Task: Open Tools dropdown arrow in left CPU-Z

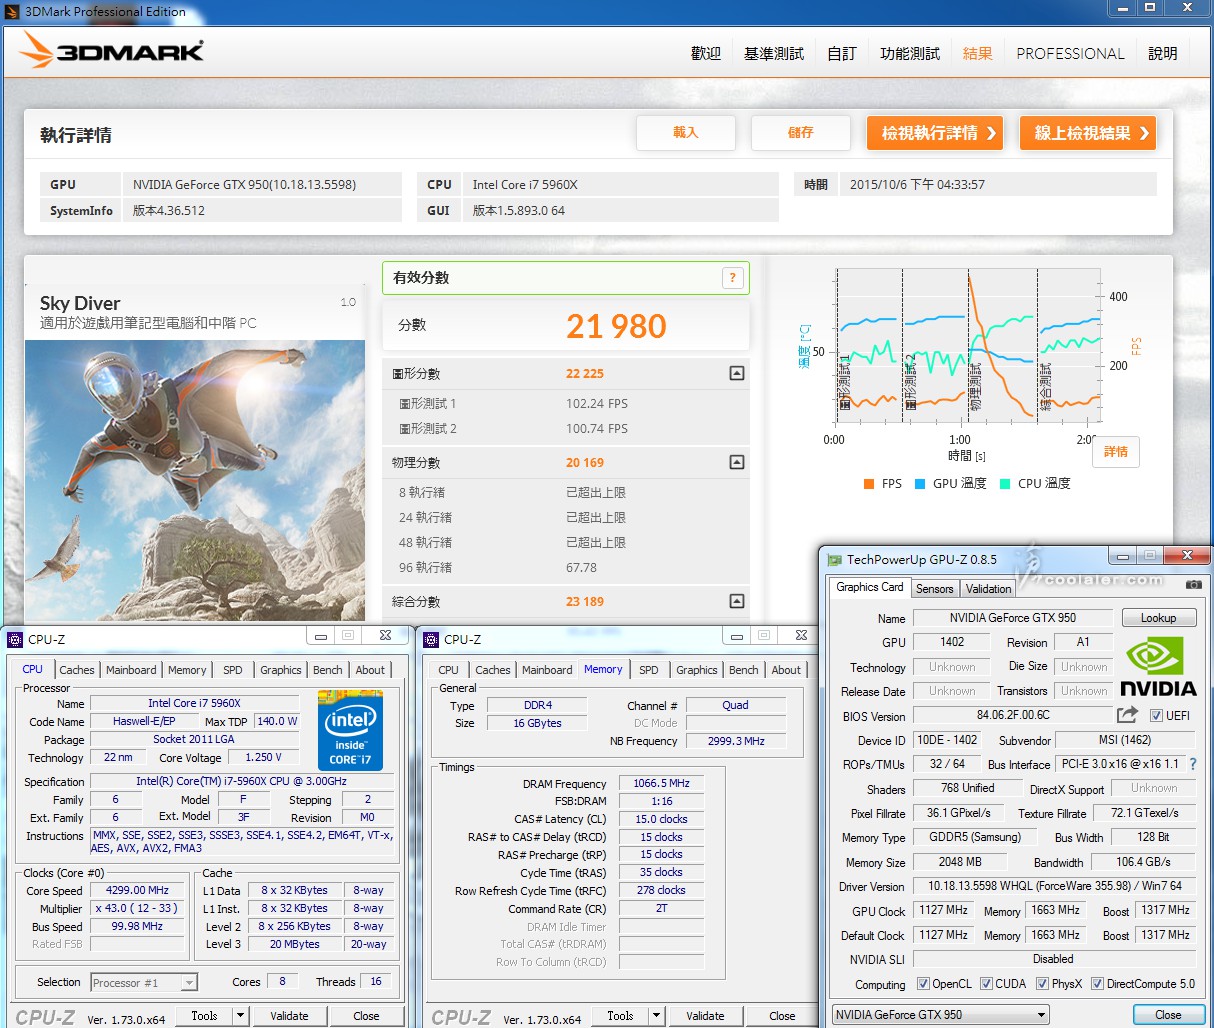Action: point(240,1016)
